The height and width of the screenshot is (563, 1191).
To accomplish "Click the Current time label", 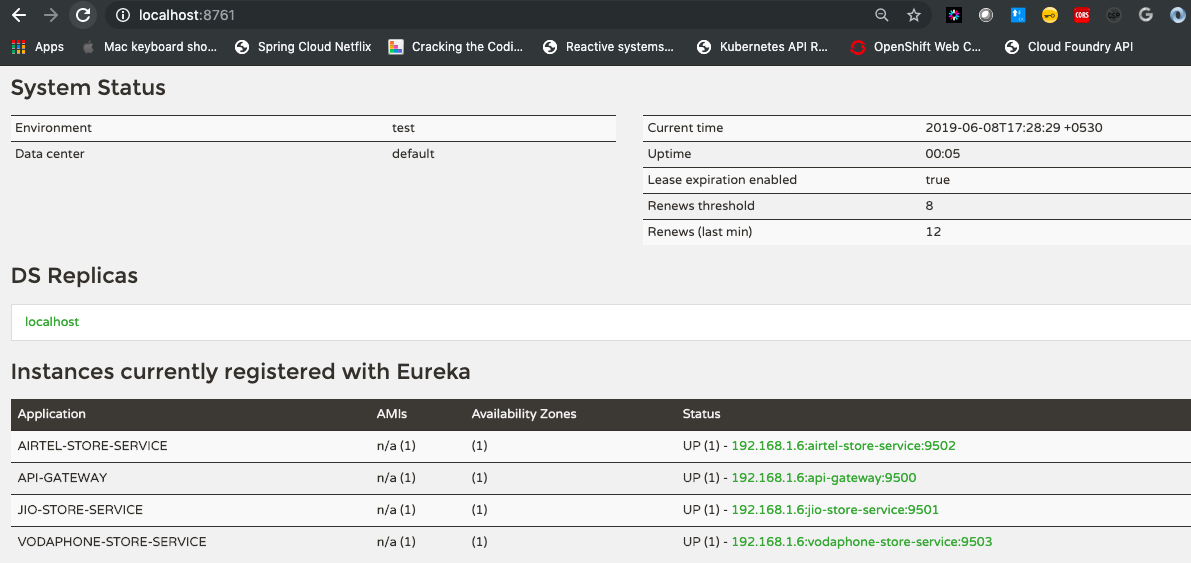I will click(x=685, y=128).
